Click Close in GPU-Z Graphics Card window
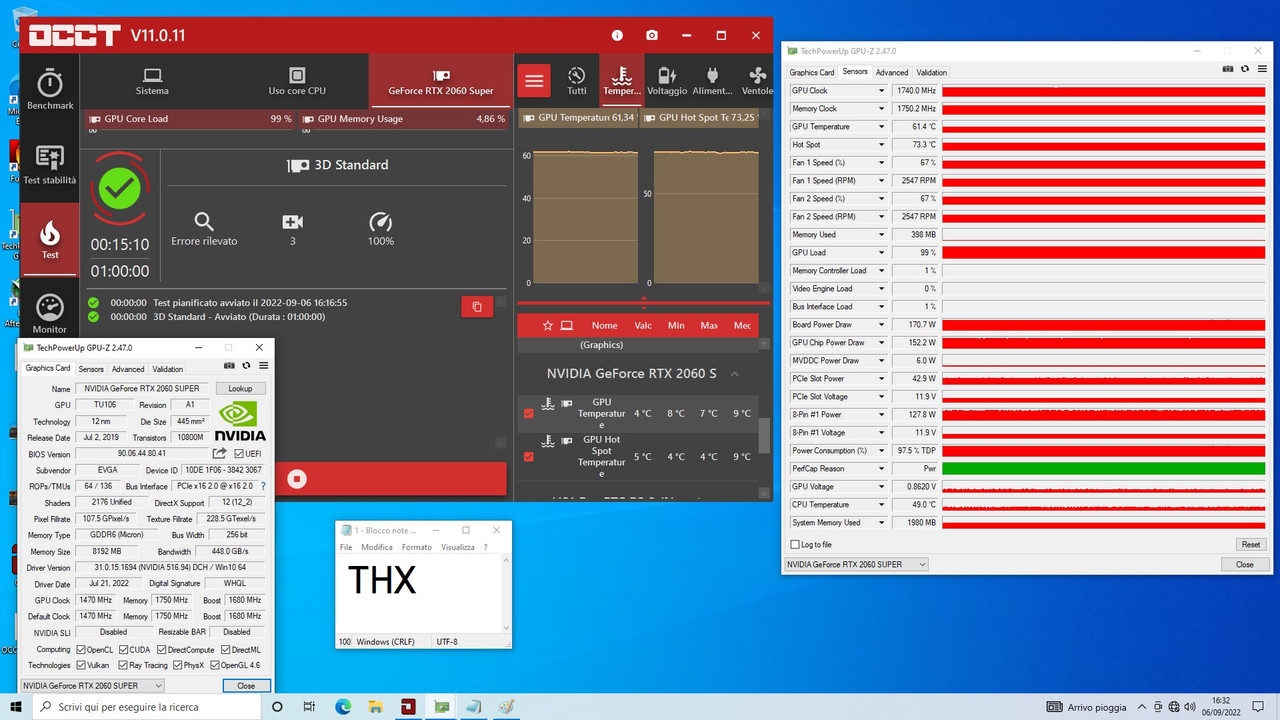 (x=246, y=685)
